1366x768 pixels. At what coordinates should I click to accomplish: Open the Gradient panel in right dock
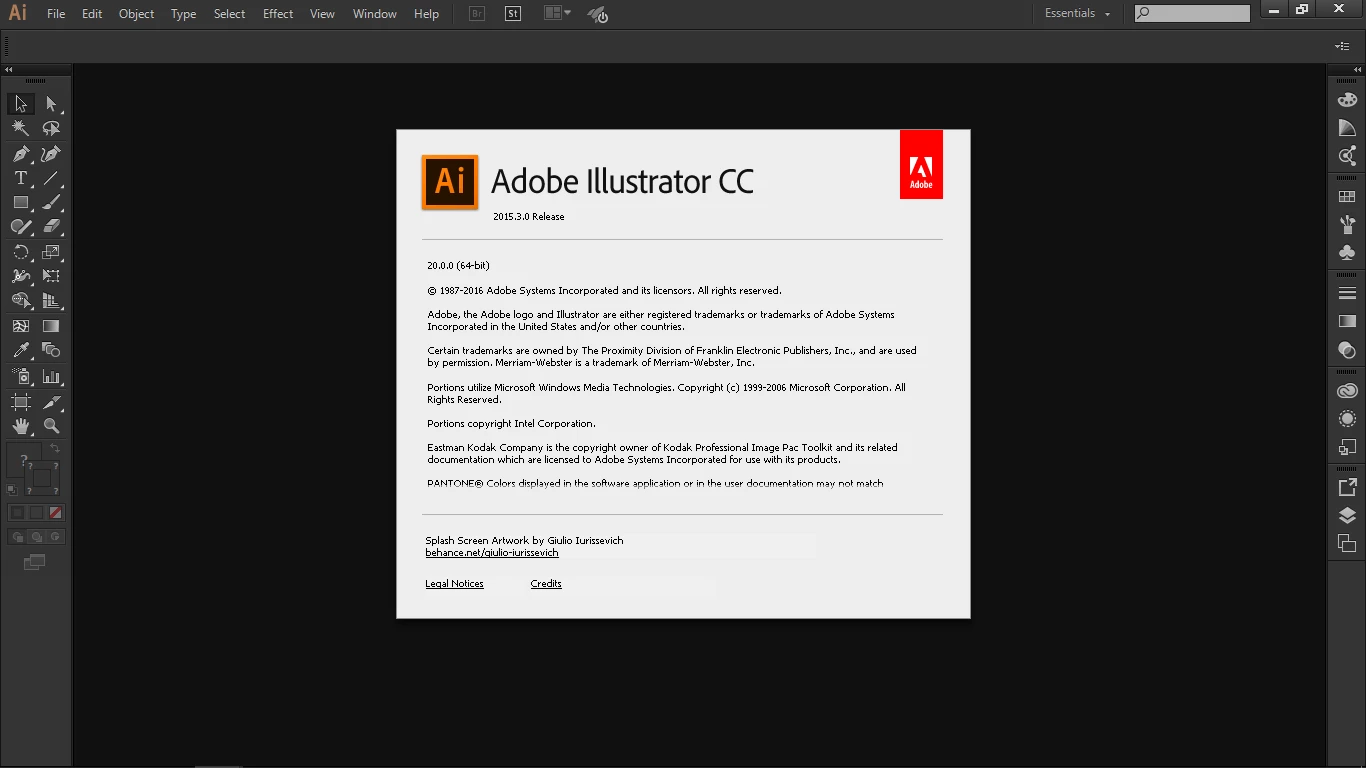point(1347,322)
